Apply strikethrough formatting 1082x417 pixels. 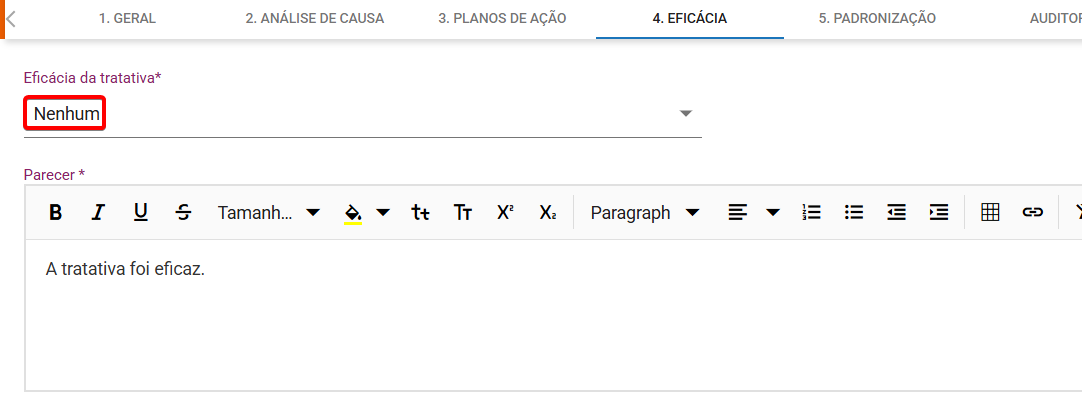[x=183, y=213]
